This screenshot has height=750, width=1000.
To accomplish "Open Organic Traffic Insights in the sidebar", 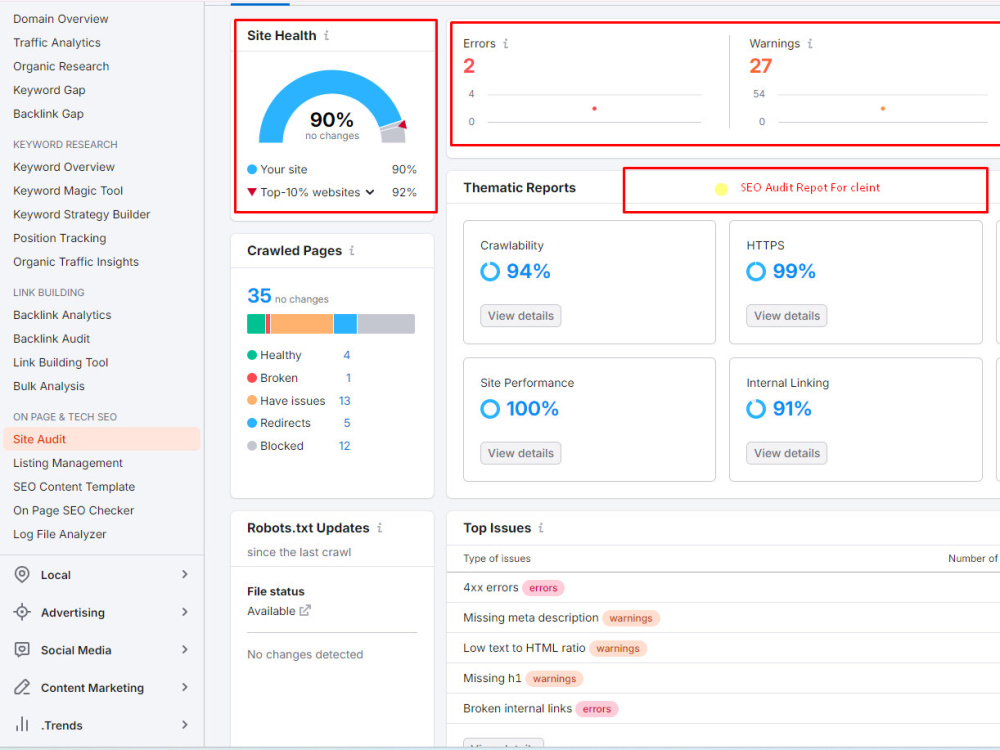I will [76, 262].
